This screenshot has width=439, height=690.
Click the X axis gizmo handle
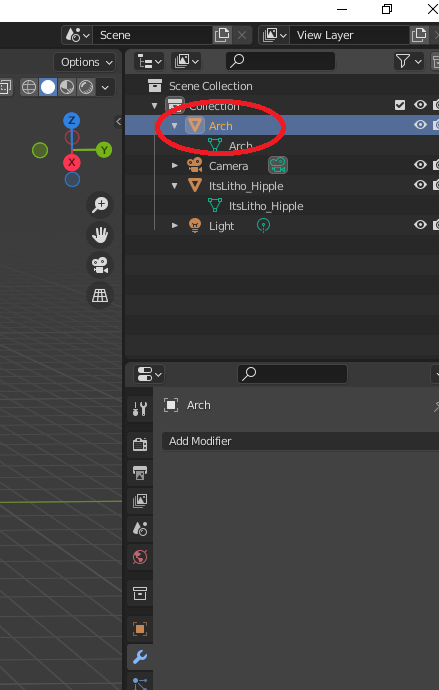pyautogui.click(x=72, y=162)
